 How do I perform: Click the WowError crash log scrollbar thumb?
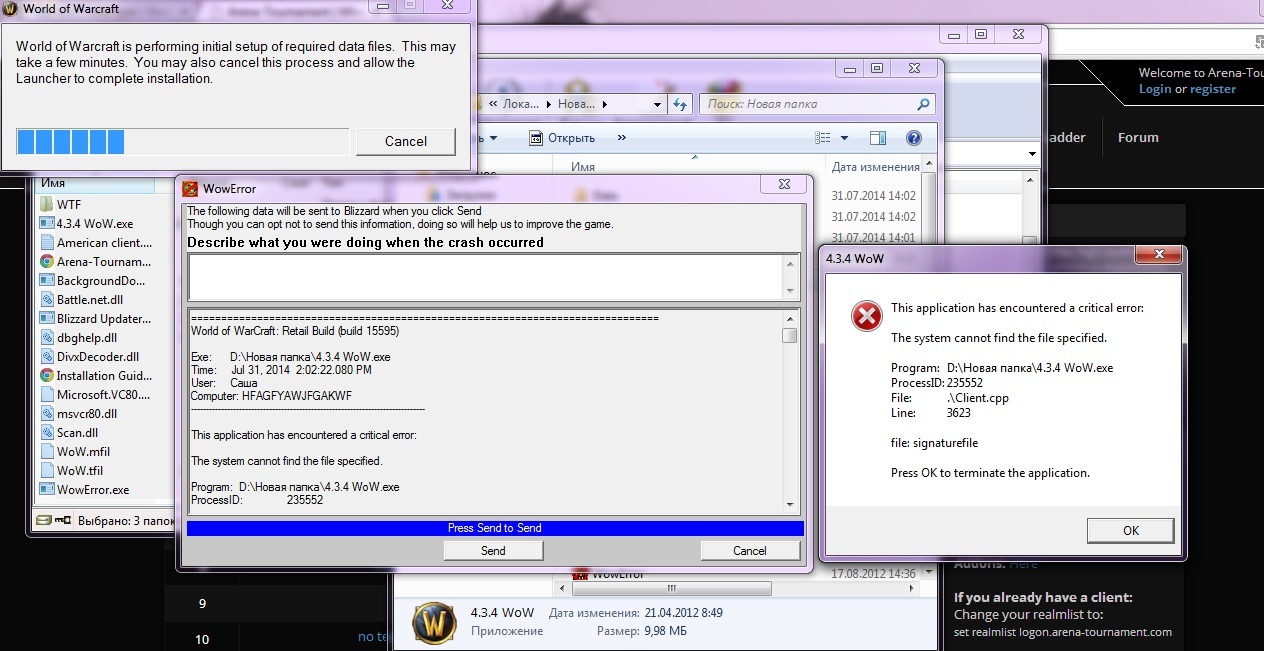click(x=790, y=335)
